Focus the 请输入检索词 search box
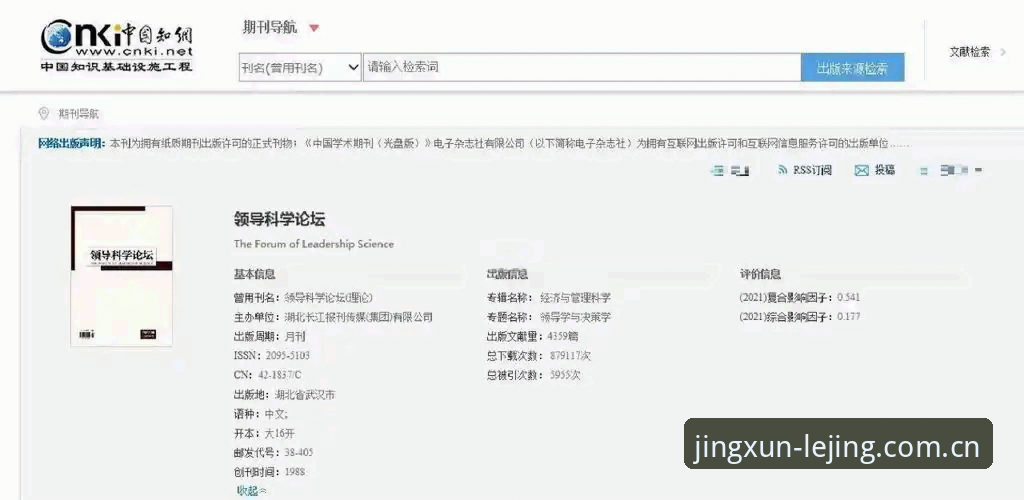The height and width of the screenshot is (500, 1024). (582, 67)
